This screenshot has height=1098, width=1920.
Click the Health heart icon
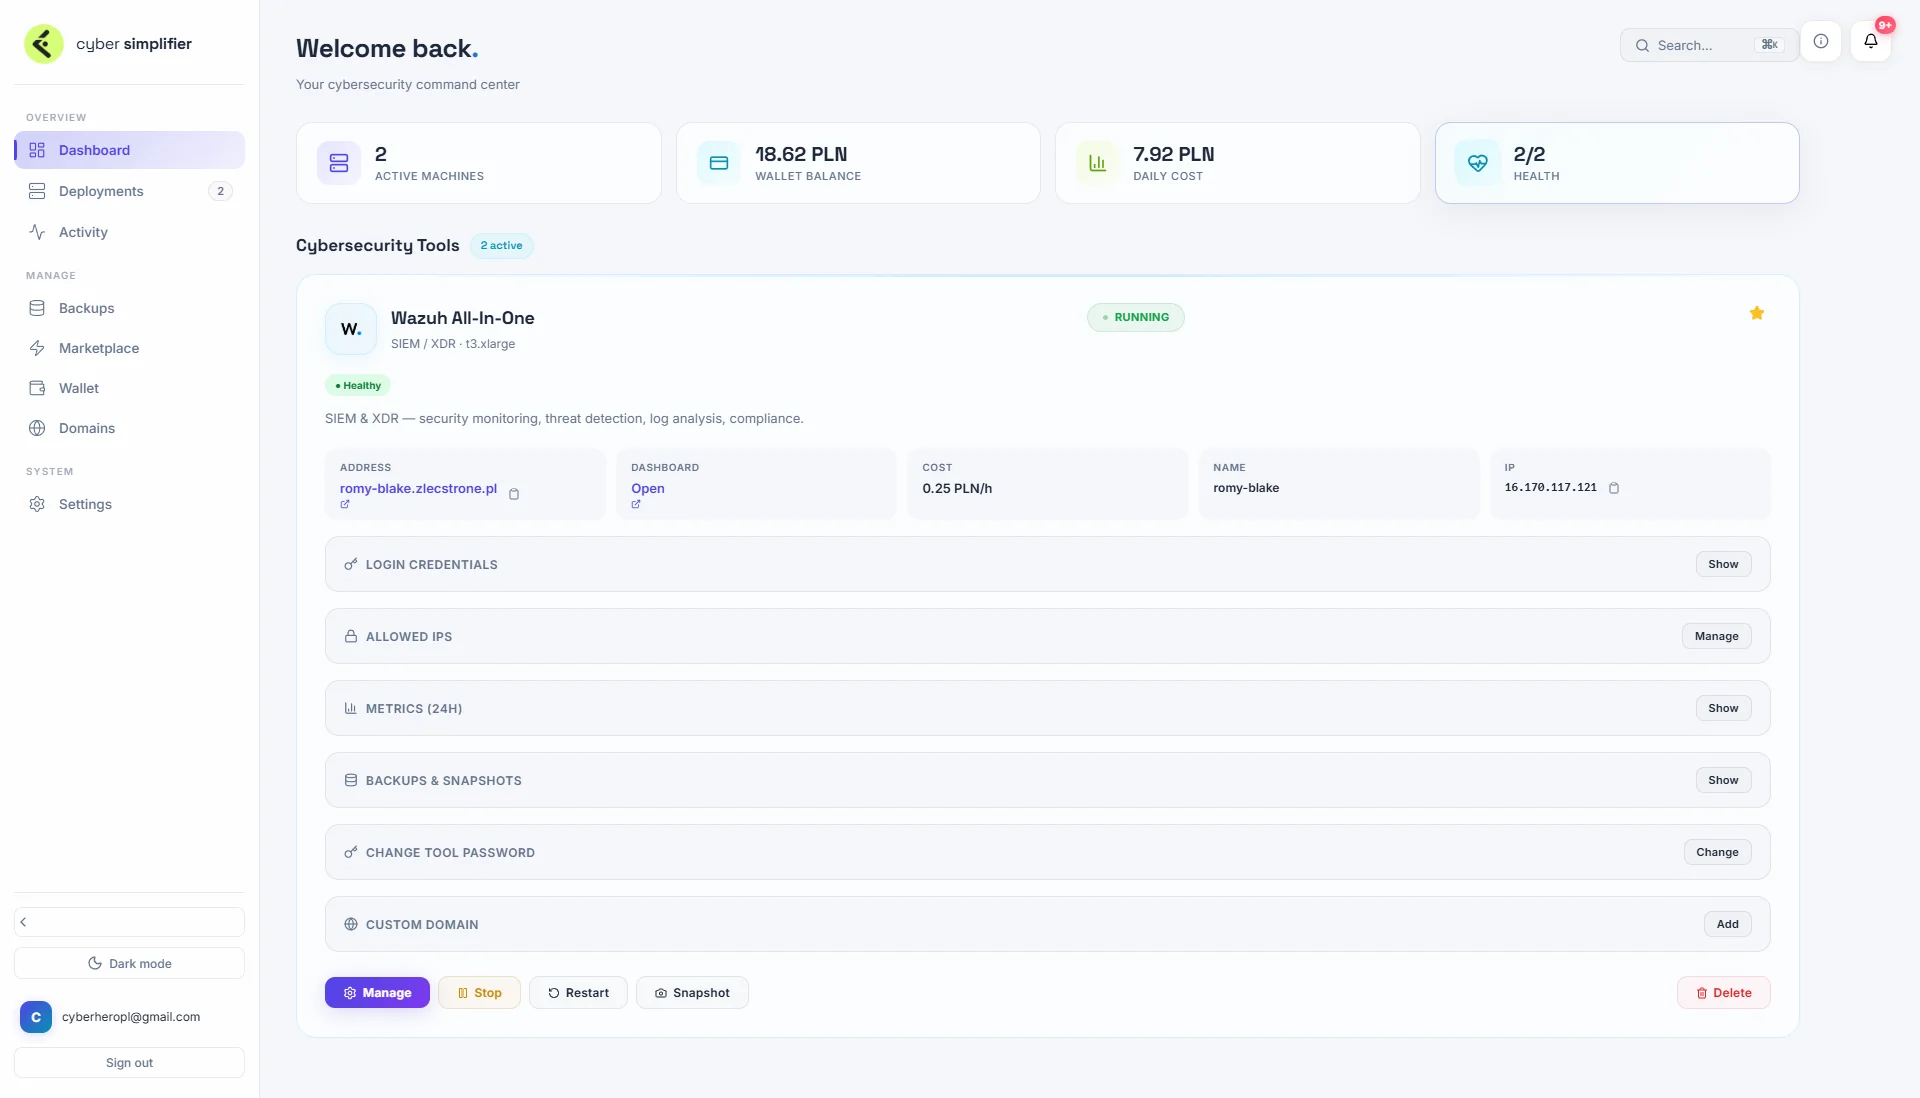[x=1478, y=163]
